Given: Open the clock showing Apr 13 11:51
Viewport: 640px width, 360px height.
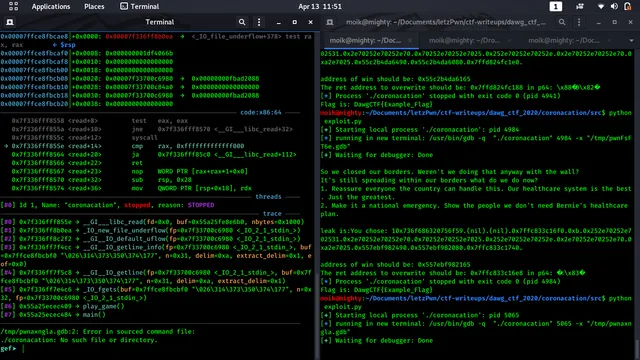Looking at the screenshot, I should [320, 7].
